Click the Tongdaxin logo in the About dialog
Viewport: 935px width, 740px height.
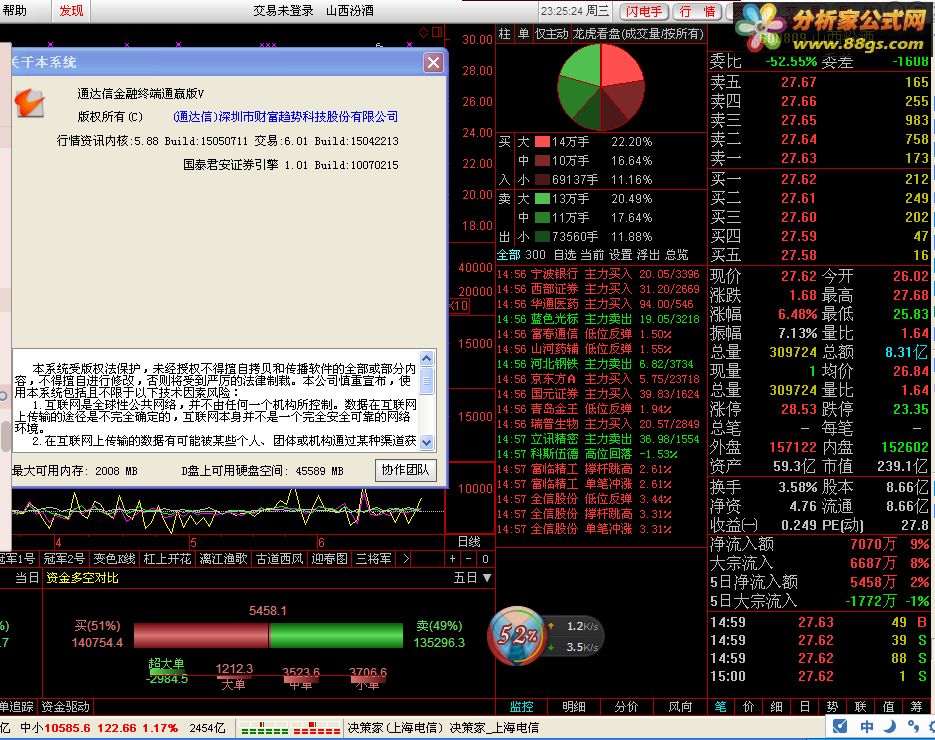[x=29, y=103]
